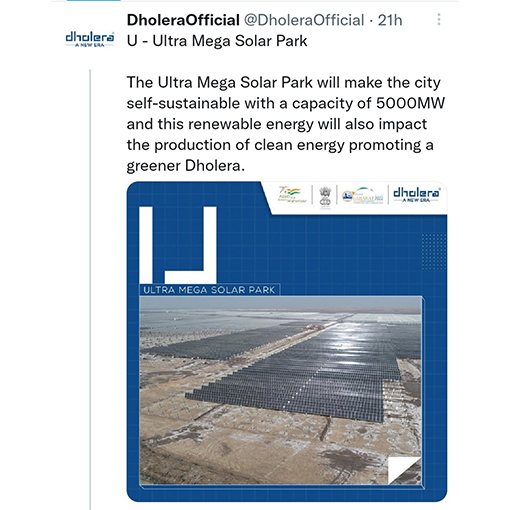Open the three-dot More menu on tweet
This screenshot has height=510, width=510.
[x=439, y=20]
